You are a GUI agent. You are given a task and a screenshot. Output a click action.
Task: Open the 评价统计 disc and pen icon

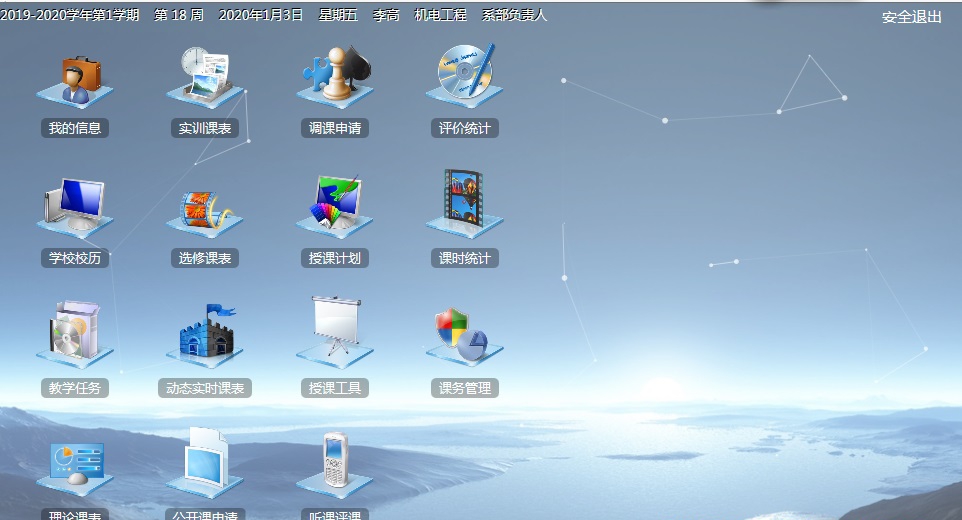(x=464, y=75)
